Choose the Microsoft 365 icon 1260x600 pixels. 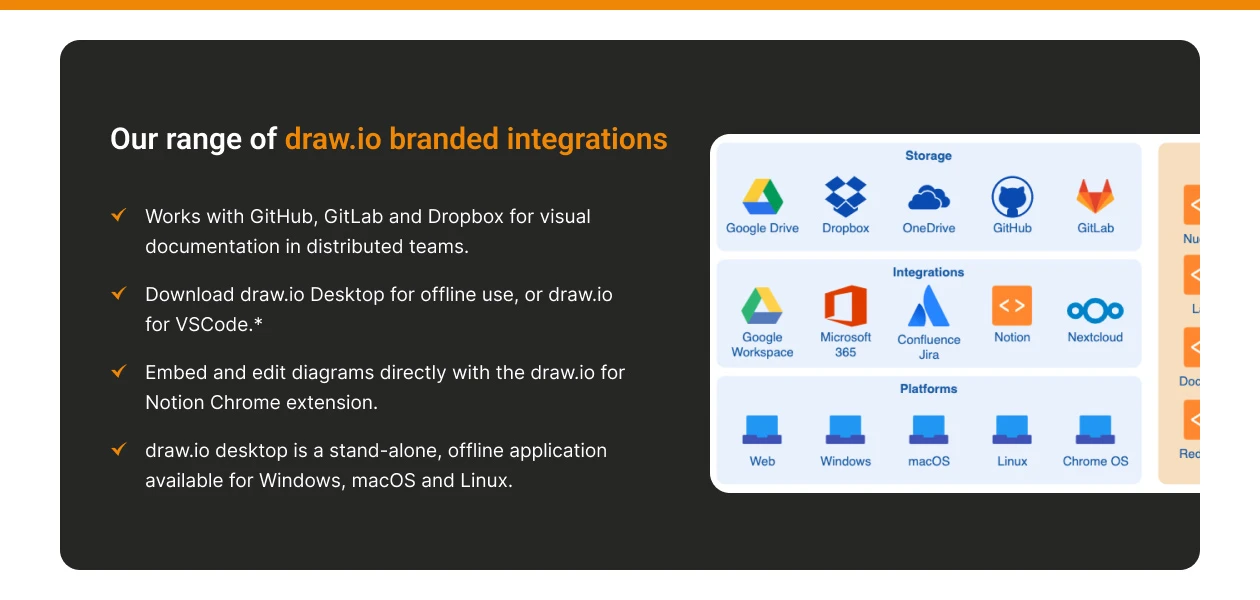point(845,306)
